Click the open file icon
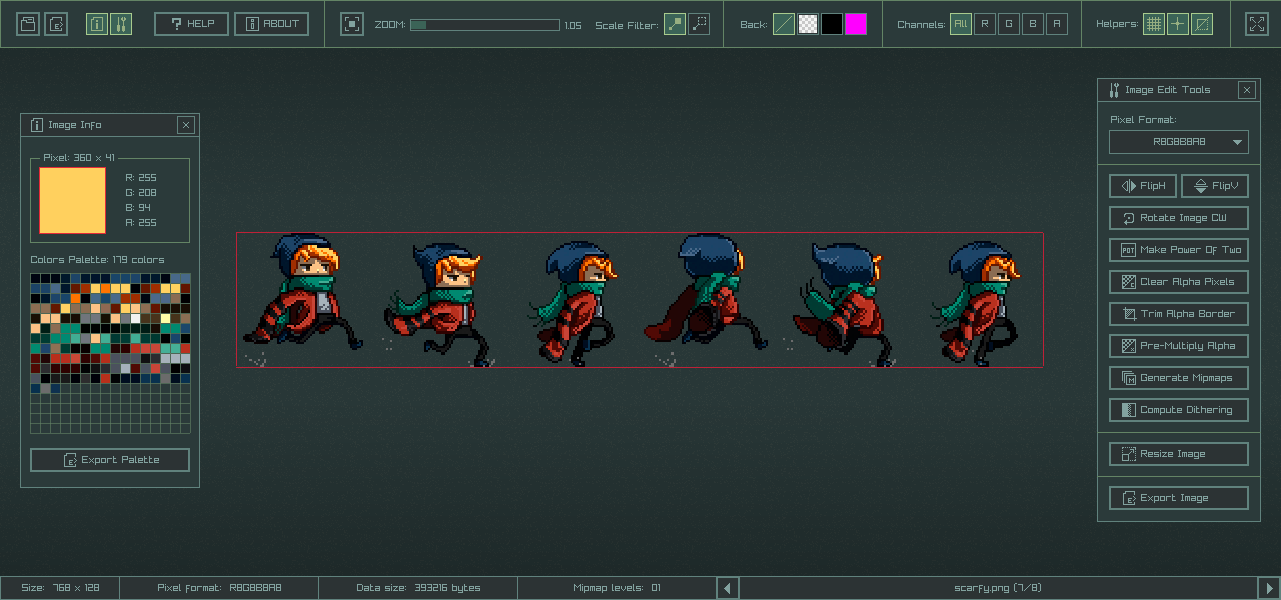The width and height of the screenshot is (1281, 600). coord(28,24)
